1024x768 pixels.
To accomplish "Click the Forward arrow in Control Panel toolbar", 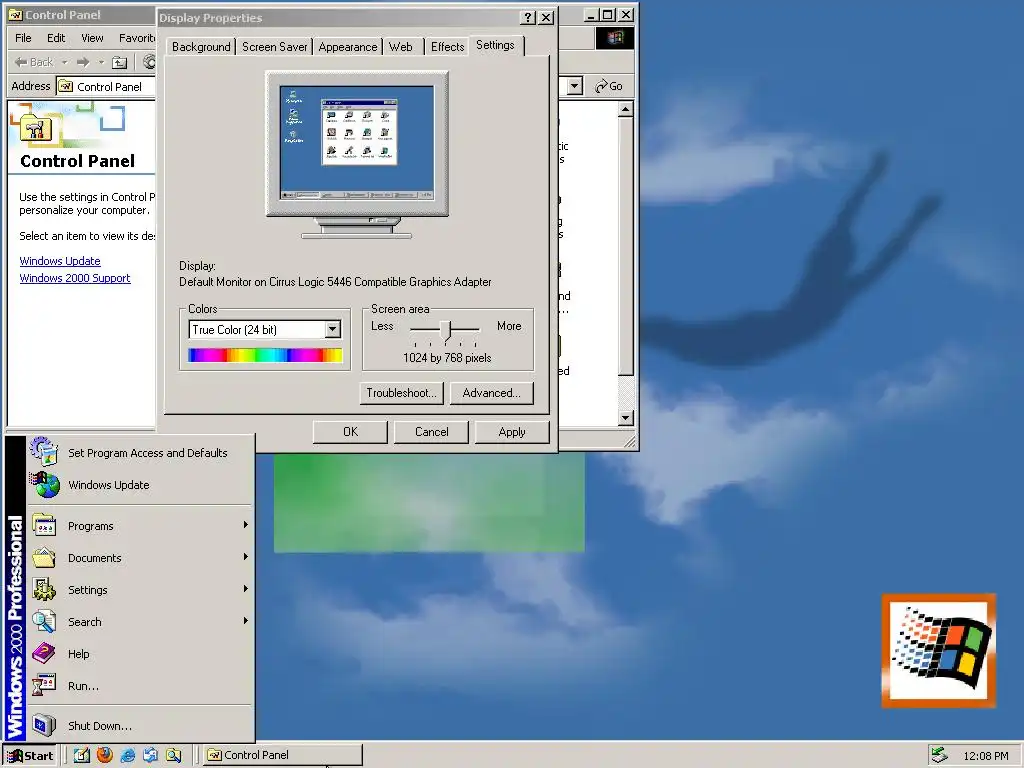I will tap(83, 62).
